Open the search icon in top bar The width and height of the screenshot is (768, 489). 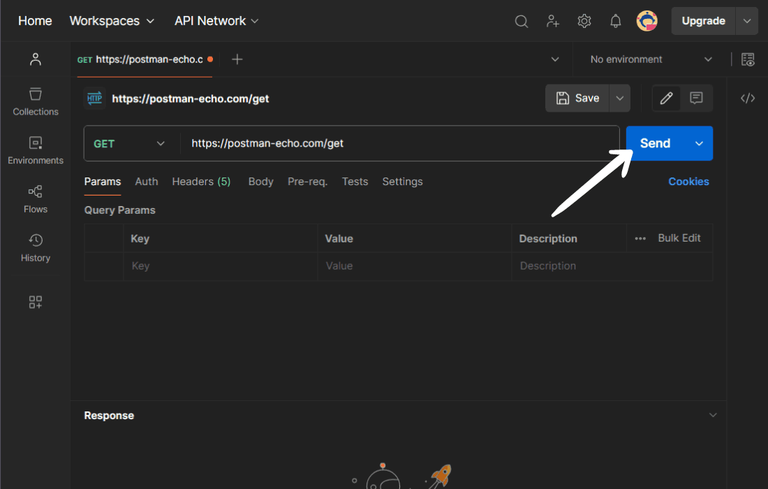521,21
